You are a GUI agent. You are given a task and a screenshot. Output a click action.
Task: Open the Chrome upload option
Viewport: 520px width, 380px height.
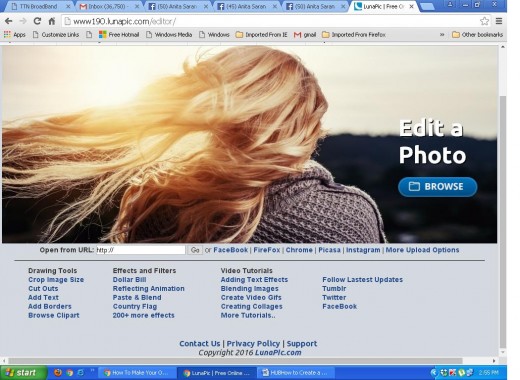point(299,250)
